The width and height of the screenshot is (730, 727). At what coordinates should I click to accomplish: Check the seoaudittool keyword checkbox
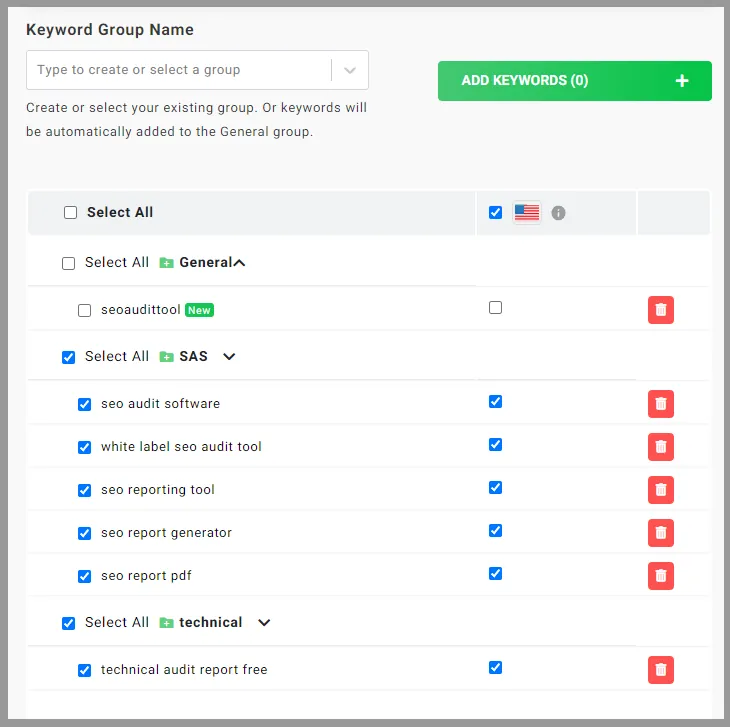click(84, 310)
